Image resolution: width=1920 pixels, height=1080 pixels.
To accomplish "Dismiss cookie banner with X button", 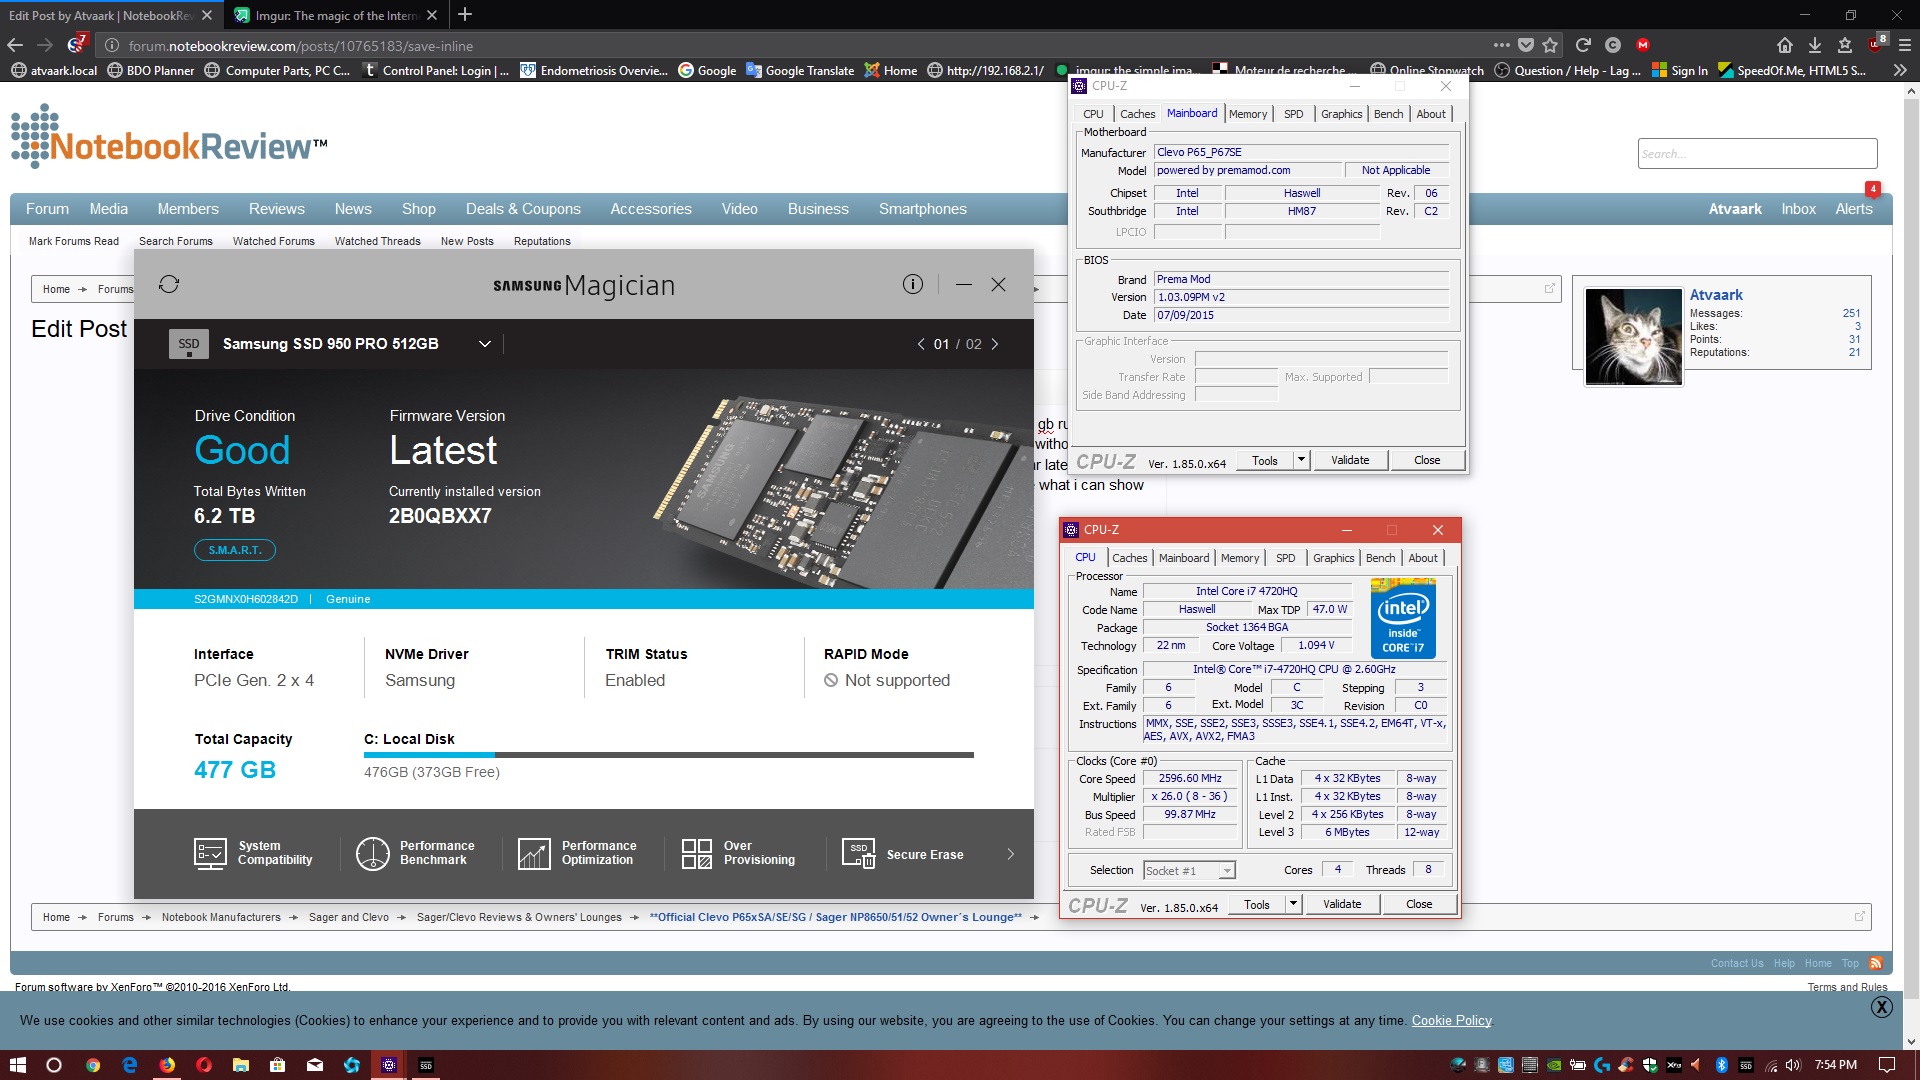I will [1881, 1007].
